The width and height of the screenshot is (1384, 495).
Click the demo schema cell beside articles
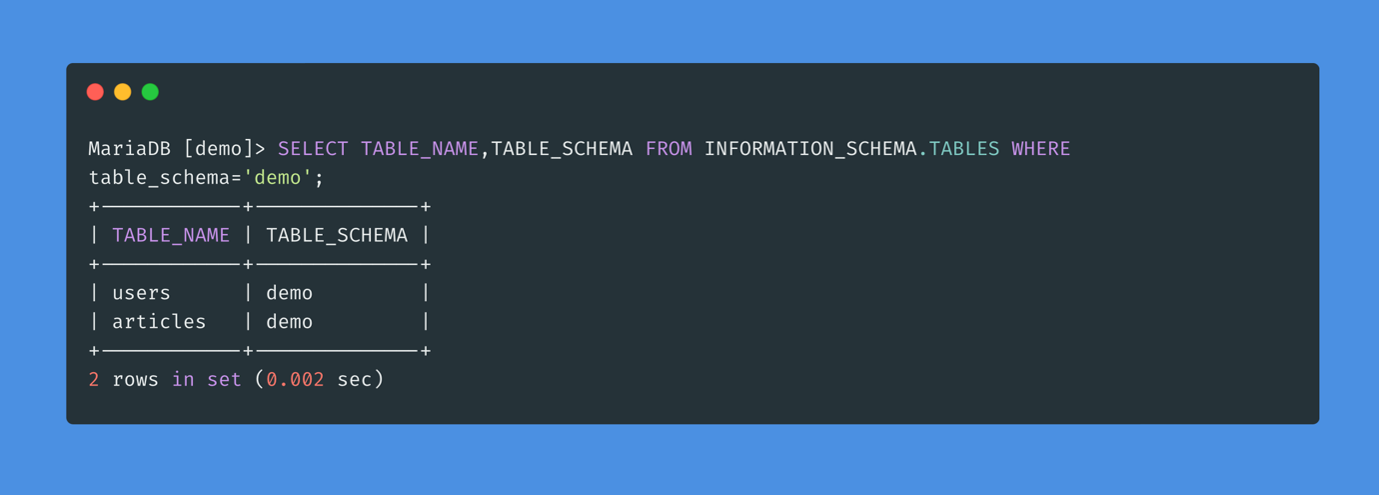(289, 322)
